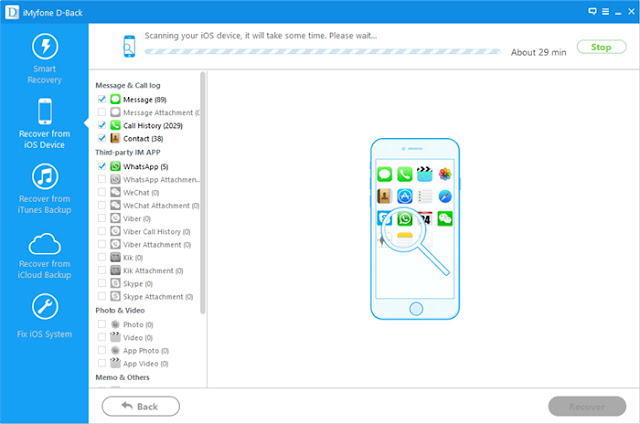640x424 pixels.
Task: Go Back to previous screen
Action: (140, 406)
